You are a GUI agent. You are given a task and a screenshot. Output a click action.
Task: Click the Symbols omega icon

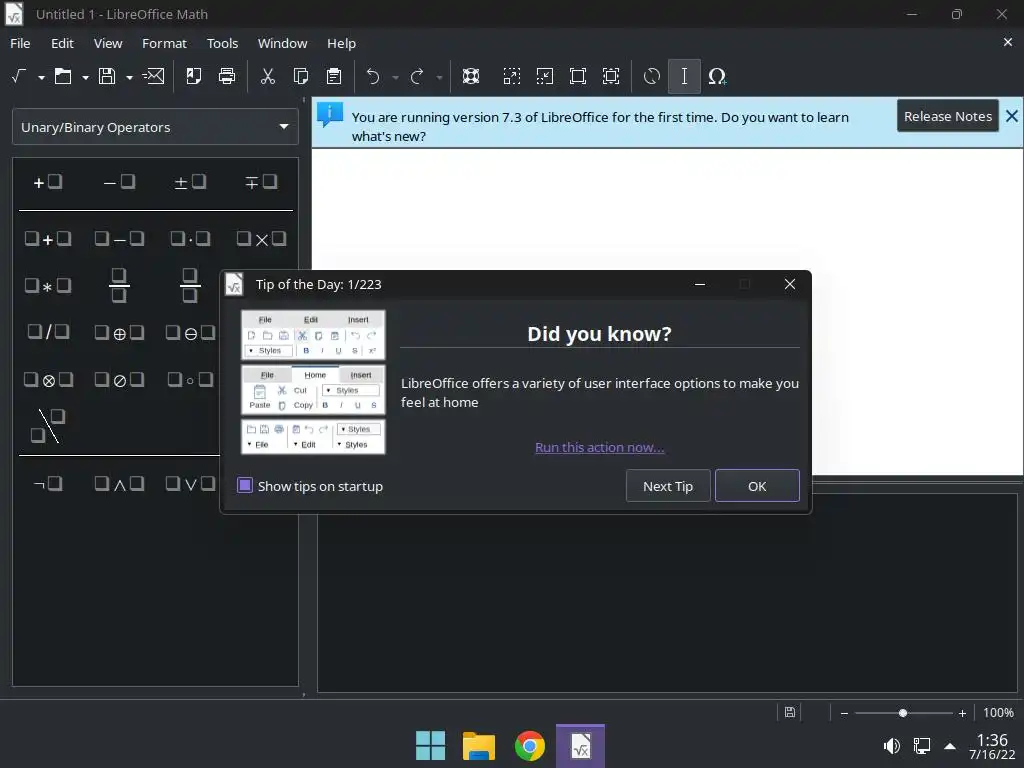717,76
